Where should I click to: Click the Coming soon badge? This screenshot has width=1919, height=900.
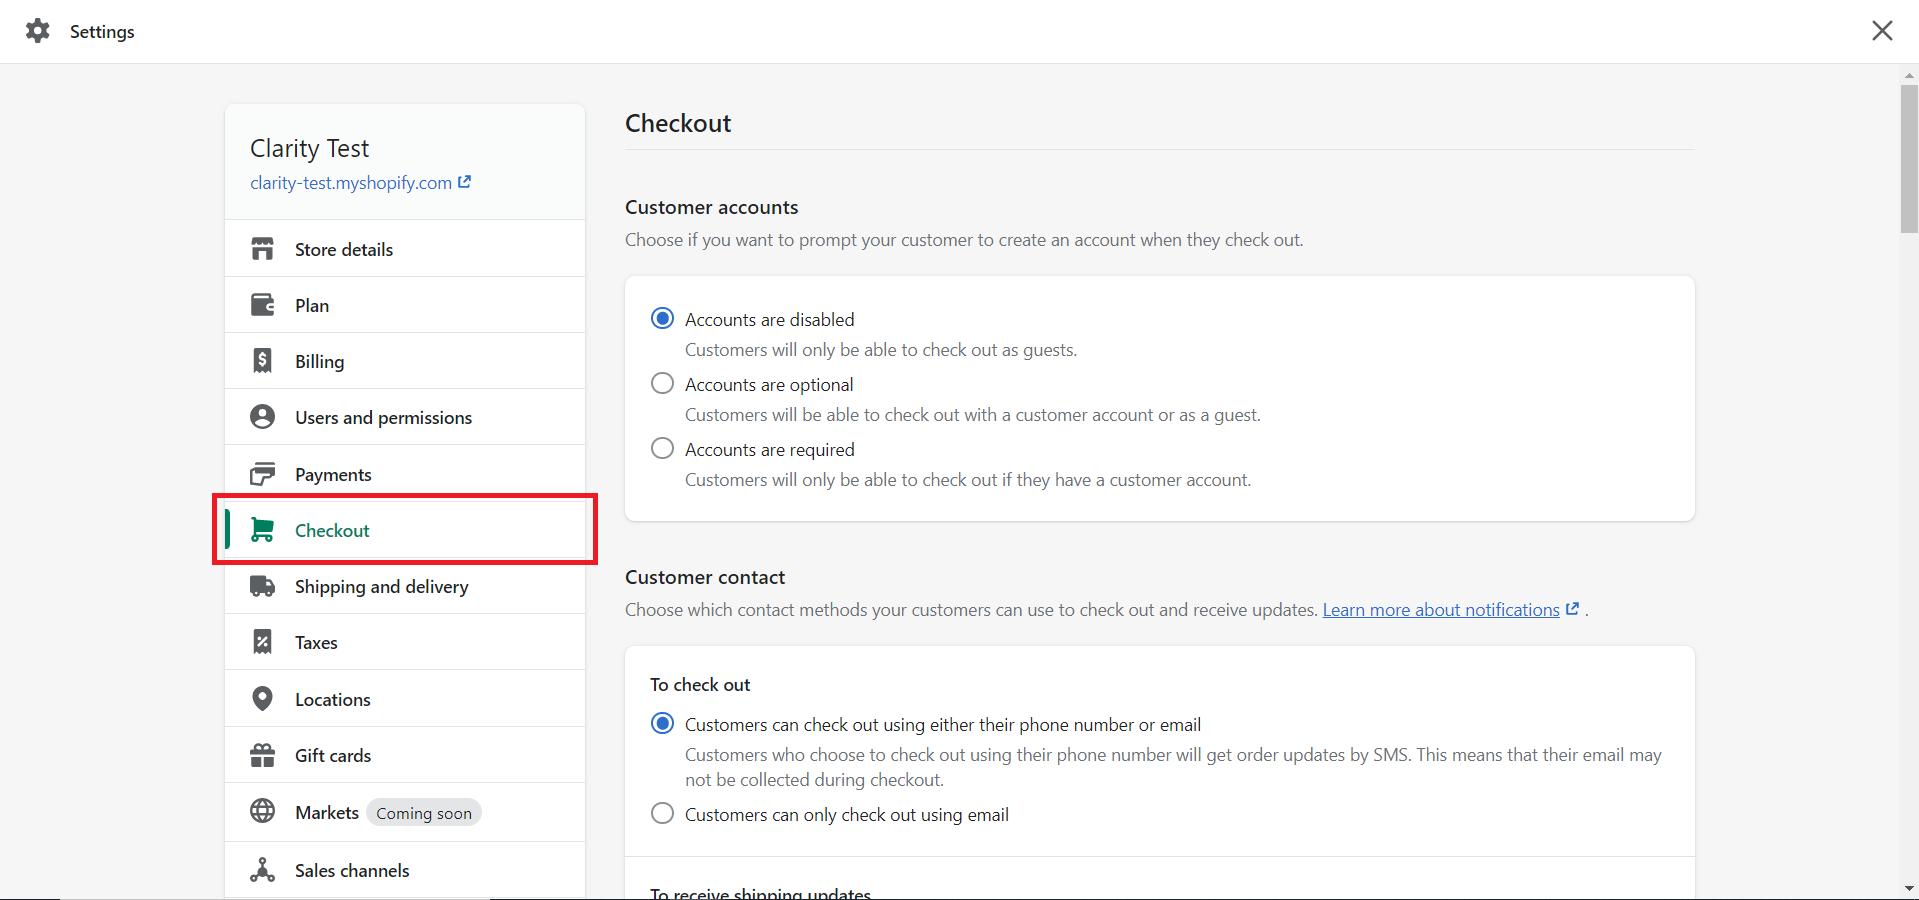pos(424,813)
